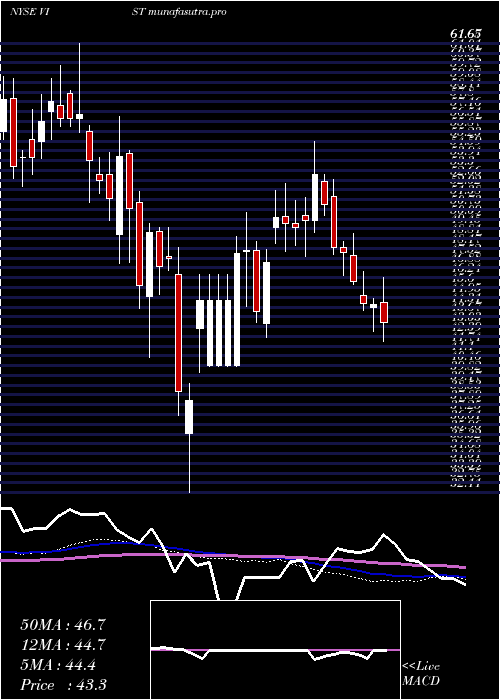This screenshot has height=700, width=500.
Task: Click inside the MACD inset chart panel
Action: tap(275, 650)
